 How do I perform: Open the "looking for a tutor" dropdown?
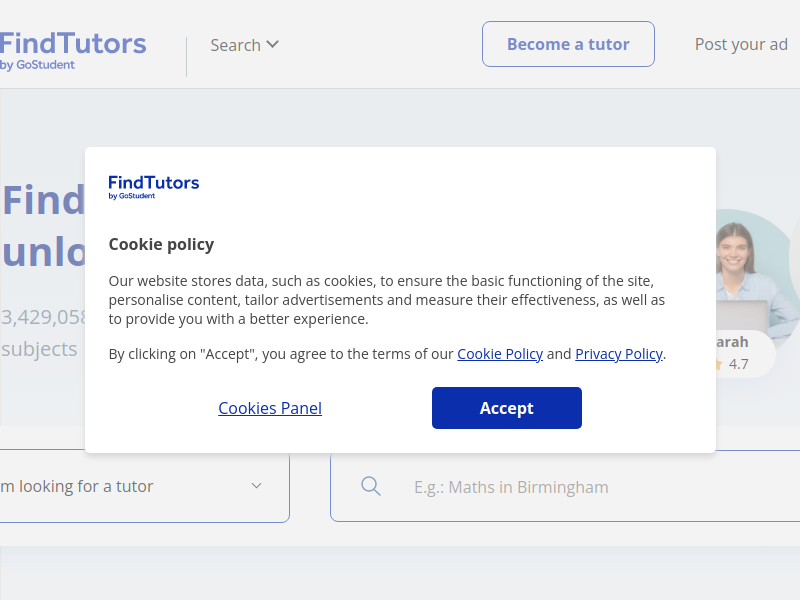pos(145,486)
